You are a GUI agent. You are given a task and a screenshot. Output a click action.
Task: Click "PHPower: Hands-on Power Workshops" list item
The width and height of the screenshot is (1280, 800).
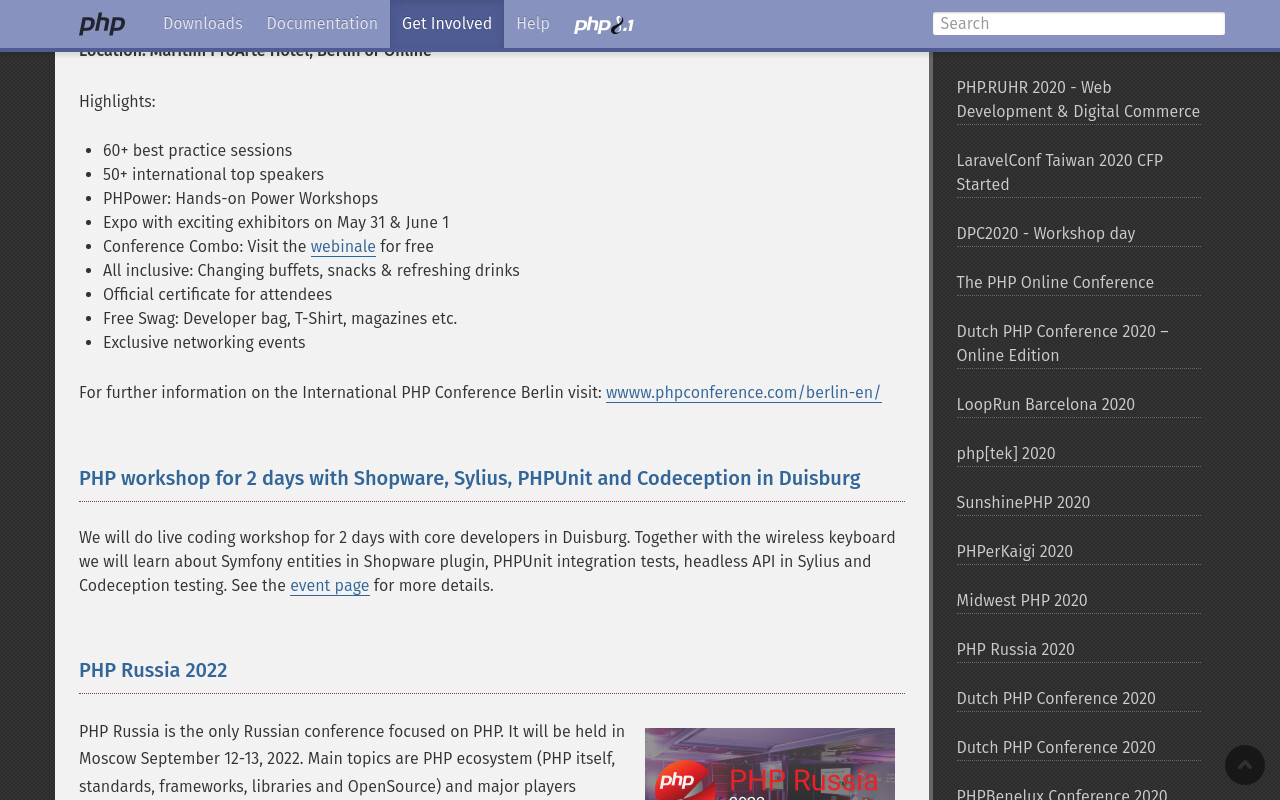click(240, 199)
